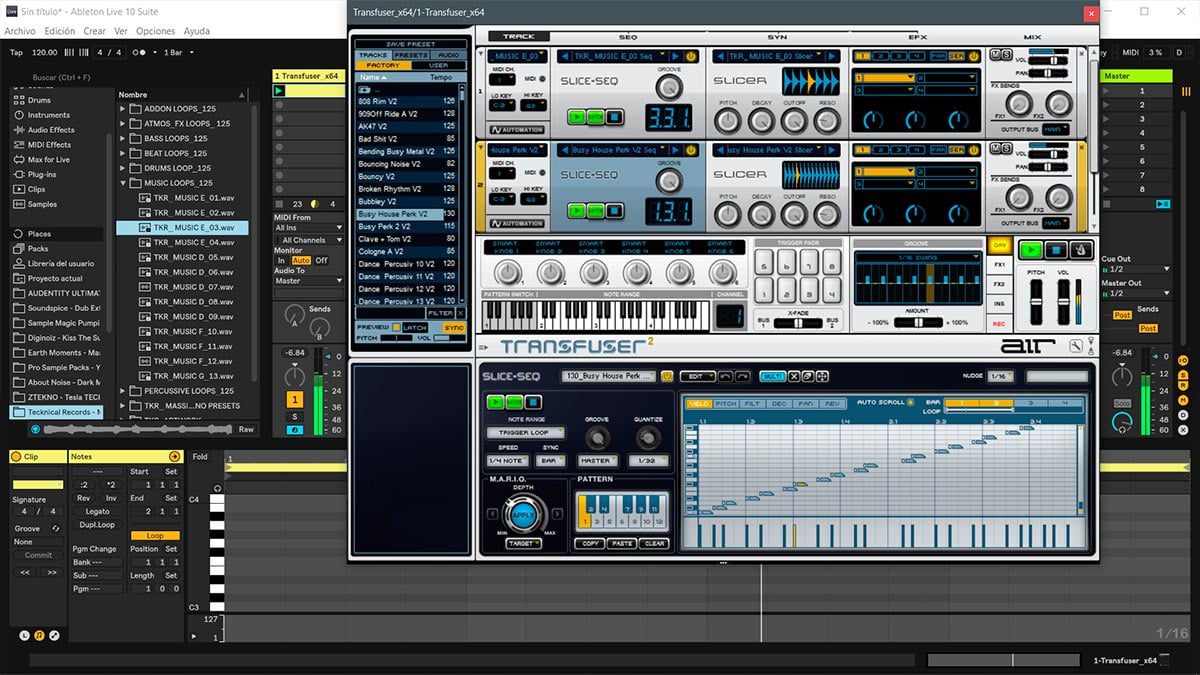
Task: Open the Trigger Loop note range dropdown
Action: point(524,433)
